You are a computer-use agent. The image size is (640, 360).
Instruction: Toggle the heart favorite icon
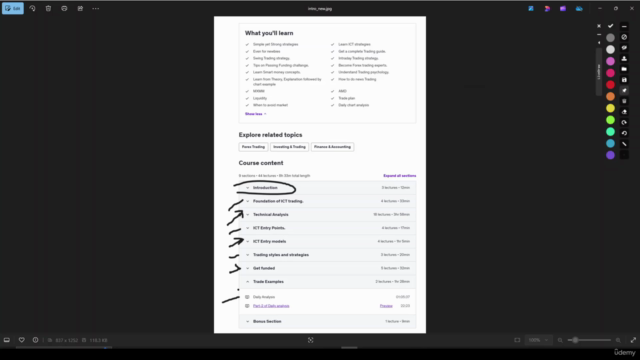22,340
